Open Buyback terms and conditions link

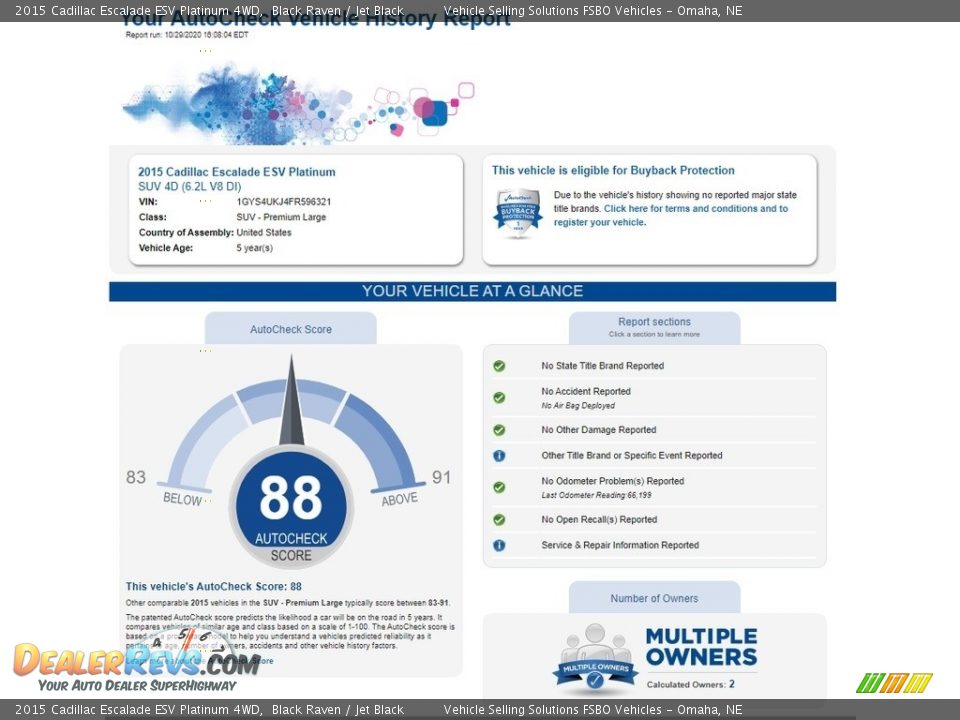[x=671, y=215]
